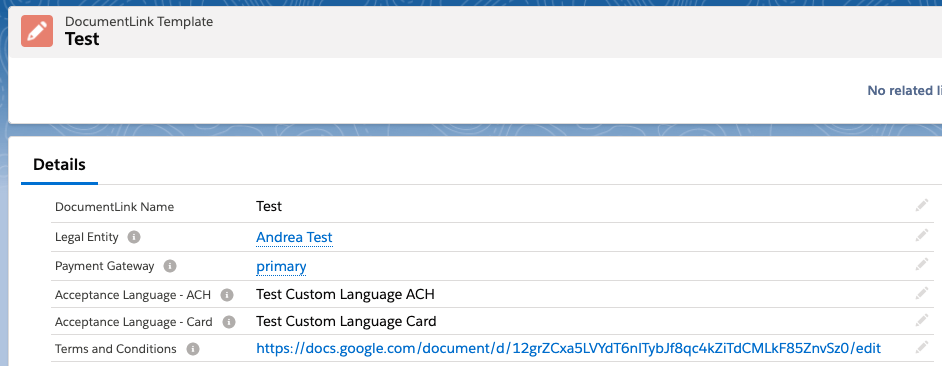Show Terms and Conditions info icon

click(x=193, y=349)
